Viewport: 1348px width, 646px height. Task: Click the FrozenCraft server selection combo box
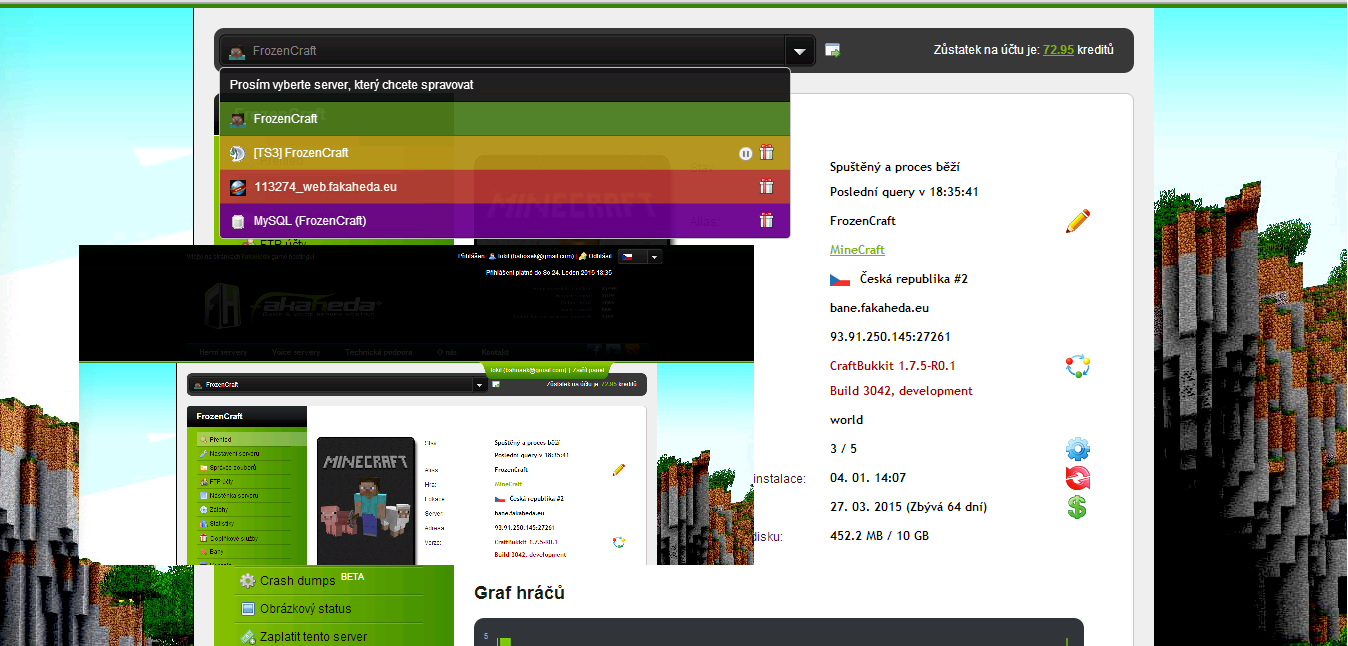500,51
